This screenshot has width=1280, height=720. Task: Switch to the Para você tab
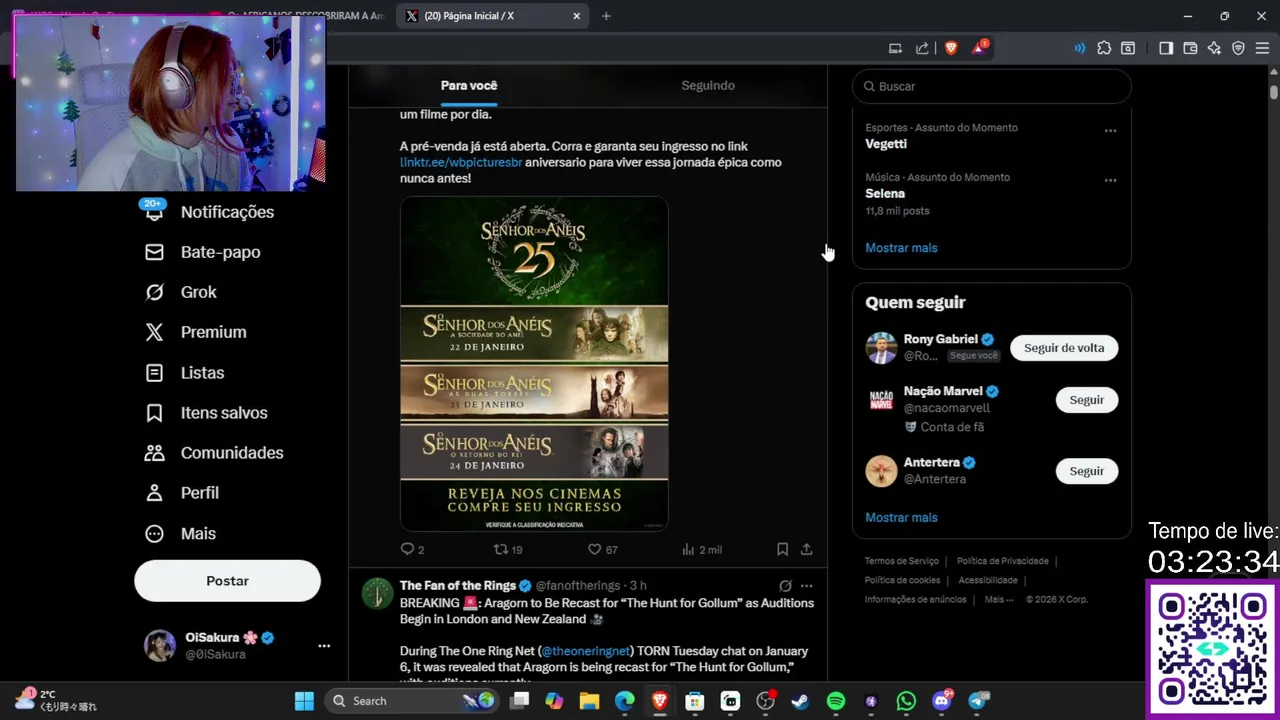coord(469,85)
